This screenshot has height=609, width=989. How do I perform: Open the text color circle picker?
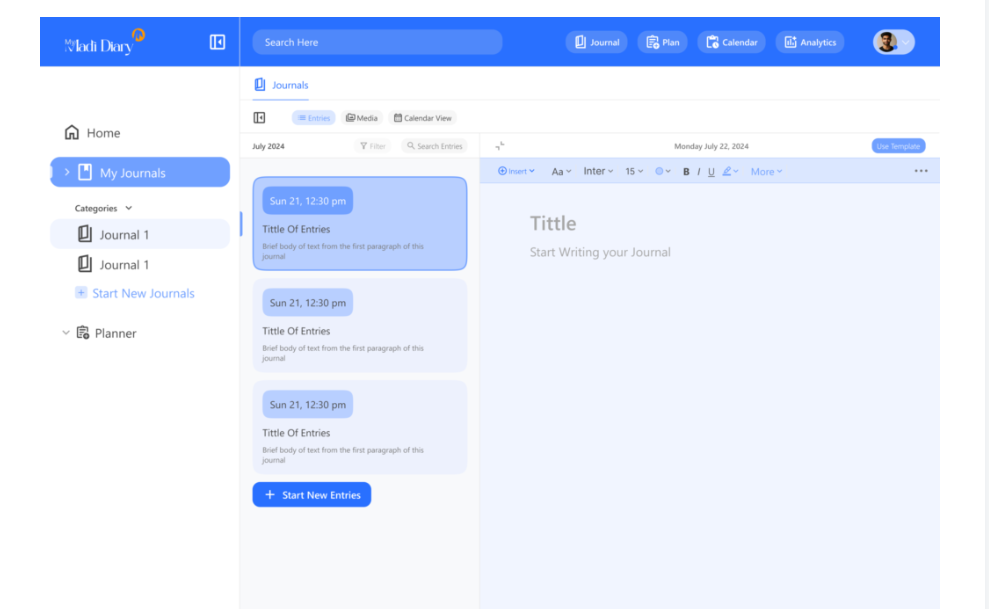coord(661,171)
